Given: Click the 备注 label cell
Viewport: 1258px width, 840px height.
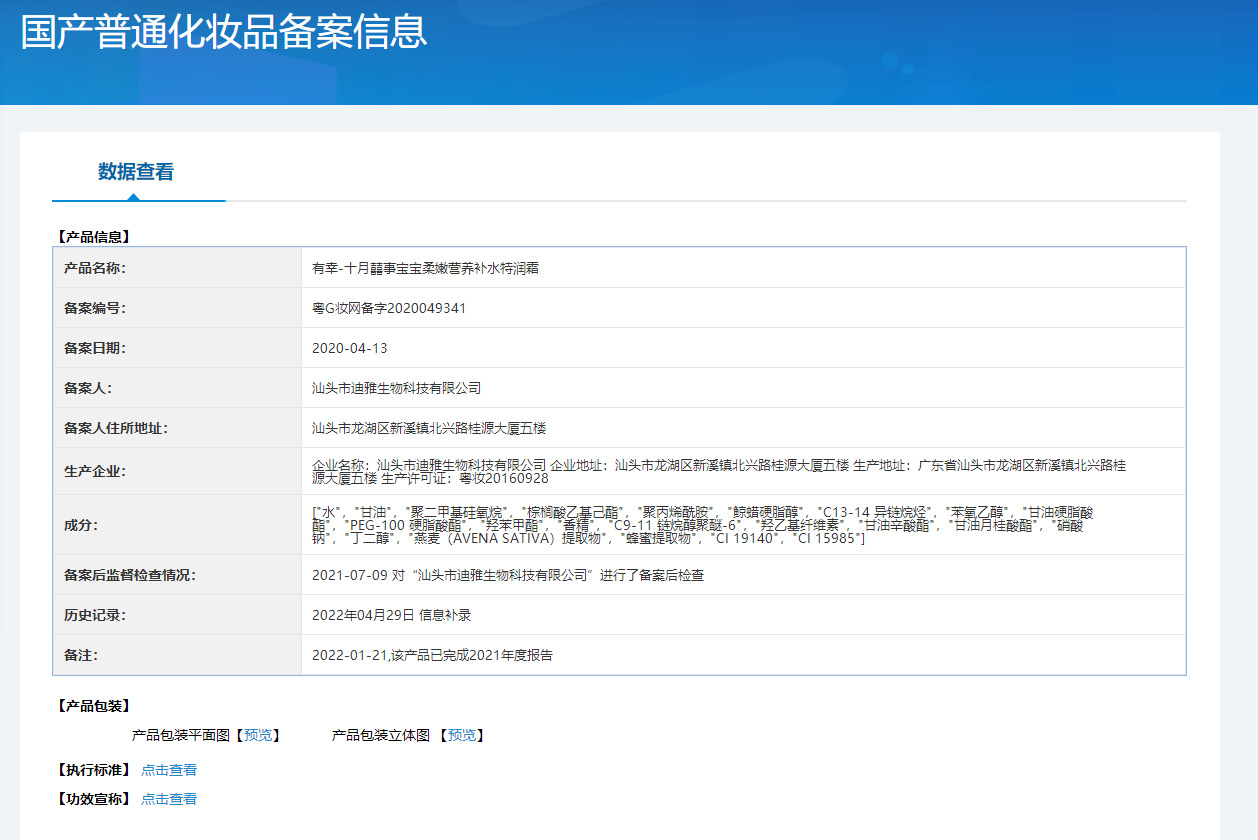Looking at the screenshot, I should 177,655.
